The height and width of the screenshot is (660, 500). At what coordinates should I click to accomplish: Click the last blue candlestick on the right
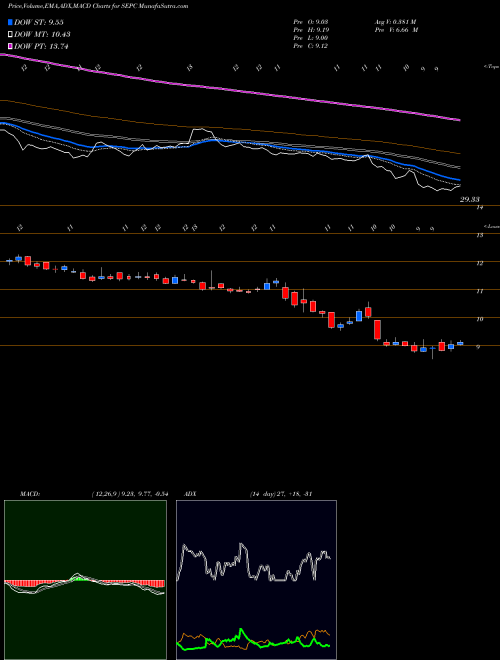[x=460, y=343]
